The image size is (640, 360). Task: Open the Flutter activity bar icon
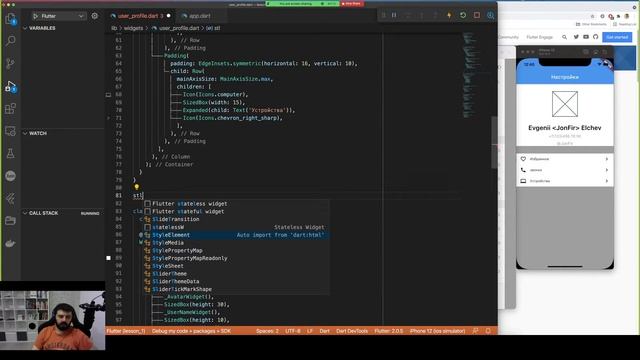pos(11,198)
